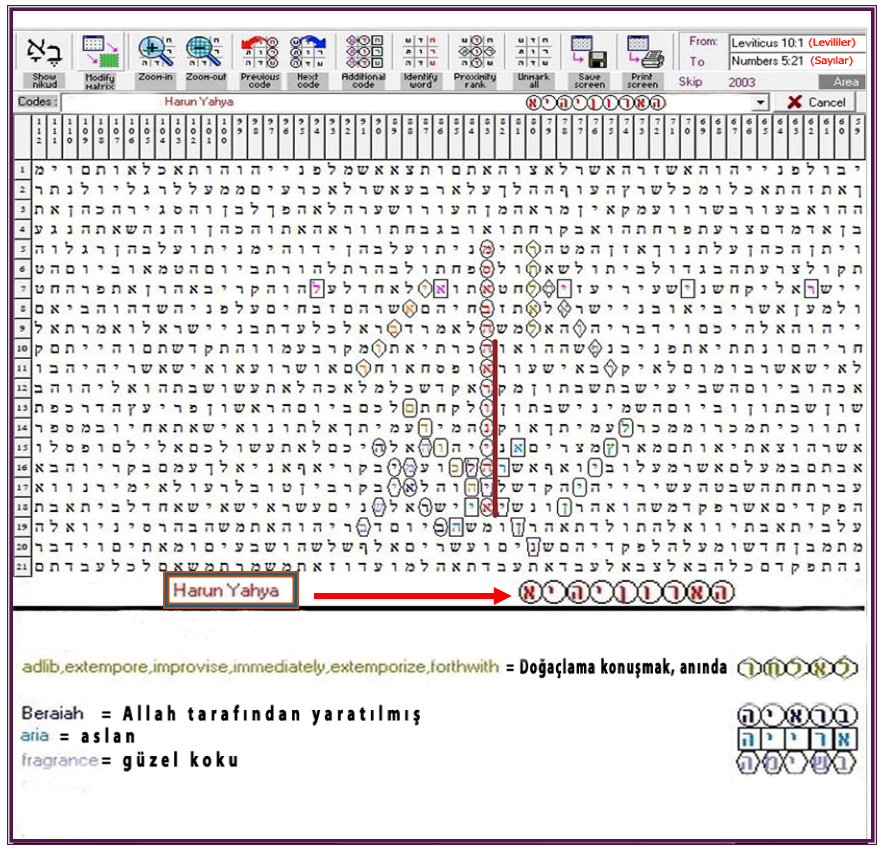Click the fragrance legend word
The width and height of the screenshot is (886, 852).
click(60, 760)
